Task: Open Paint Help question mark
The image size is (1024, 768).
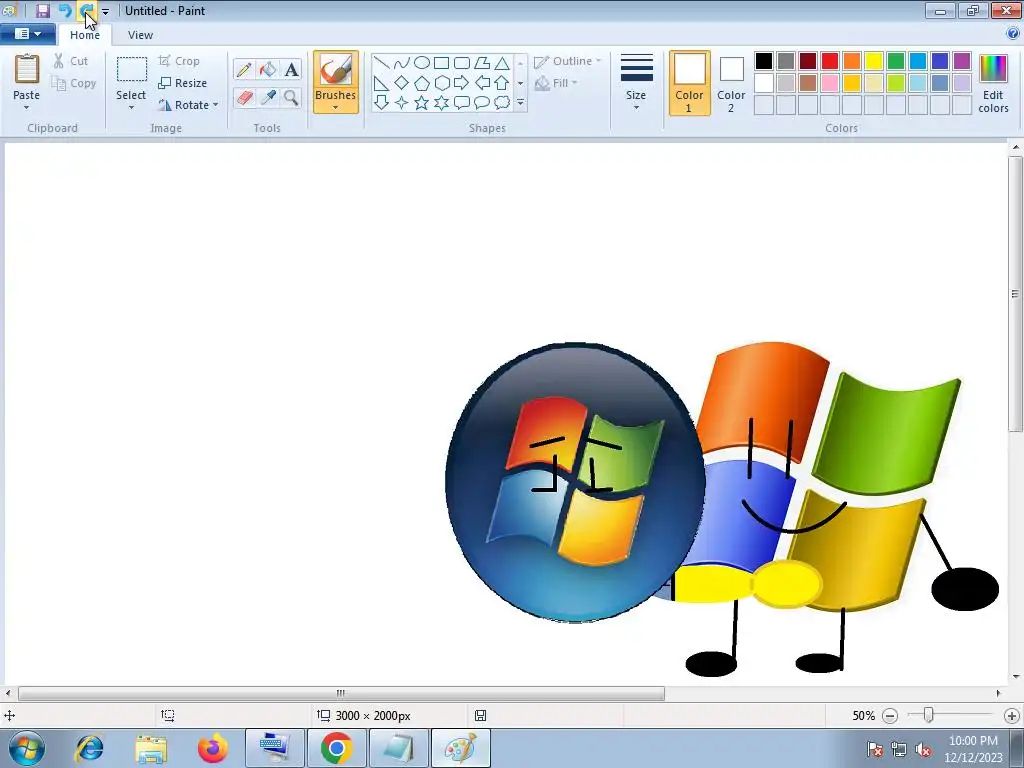Action: click(x=1014, y=35)
